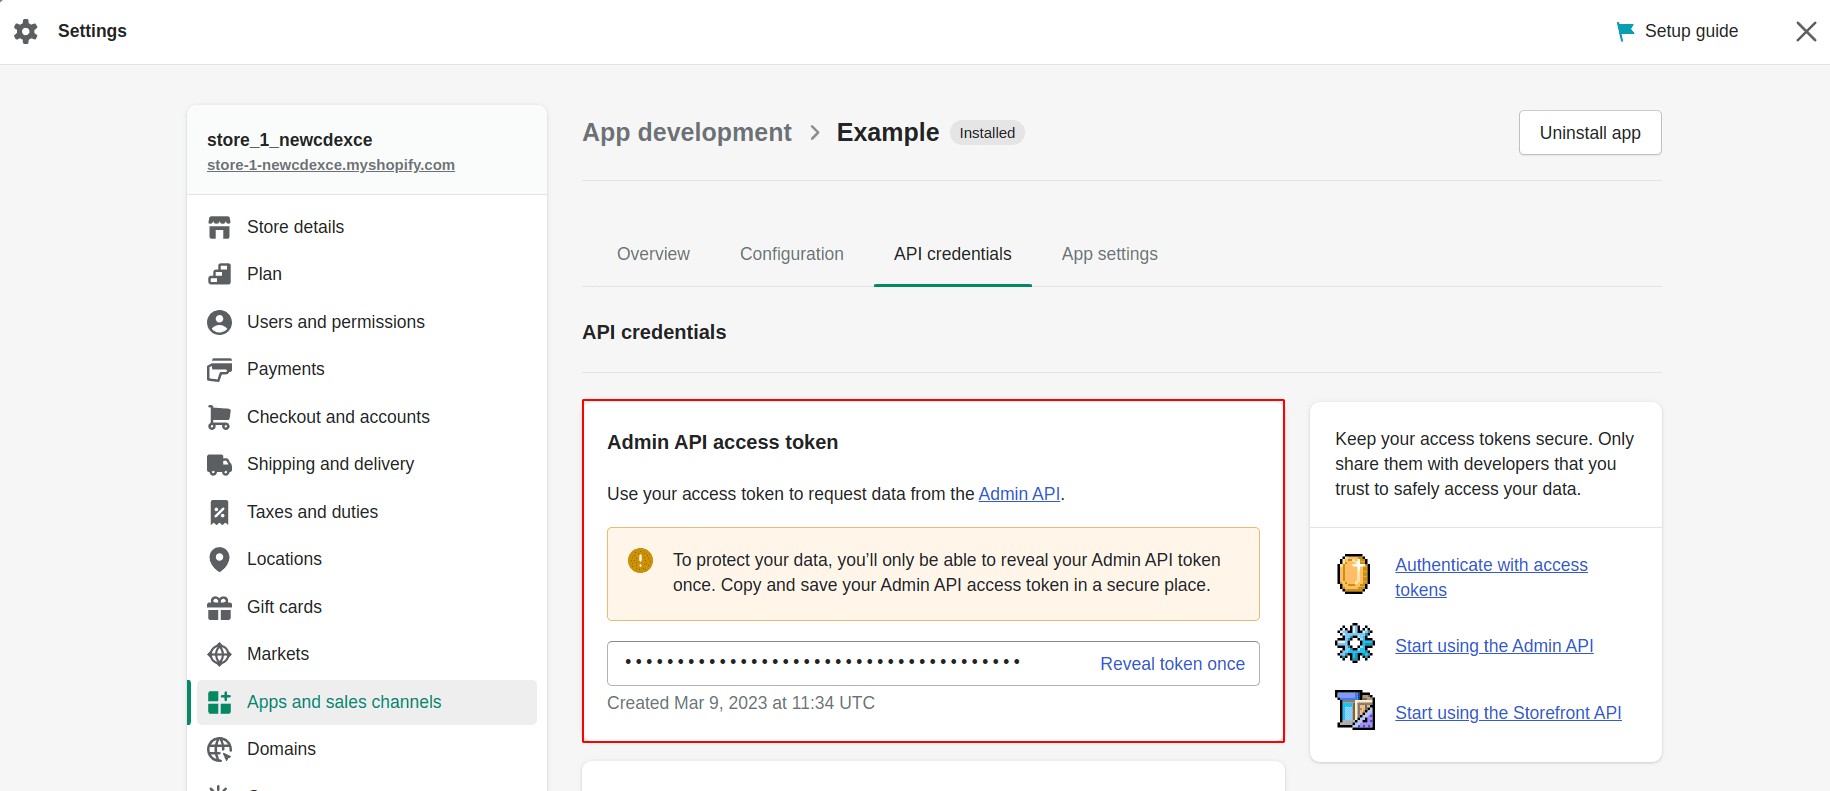
Task: Click the Domains globe icon
Action: [x=219, y=749]
